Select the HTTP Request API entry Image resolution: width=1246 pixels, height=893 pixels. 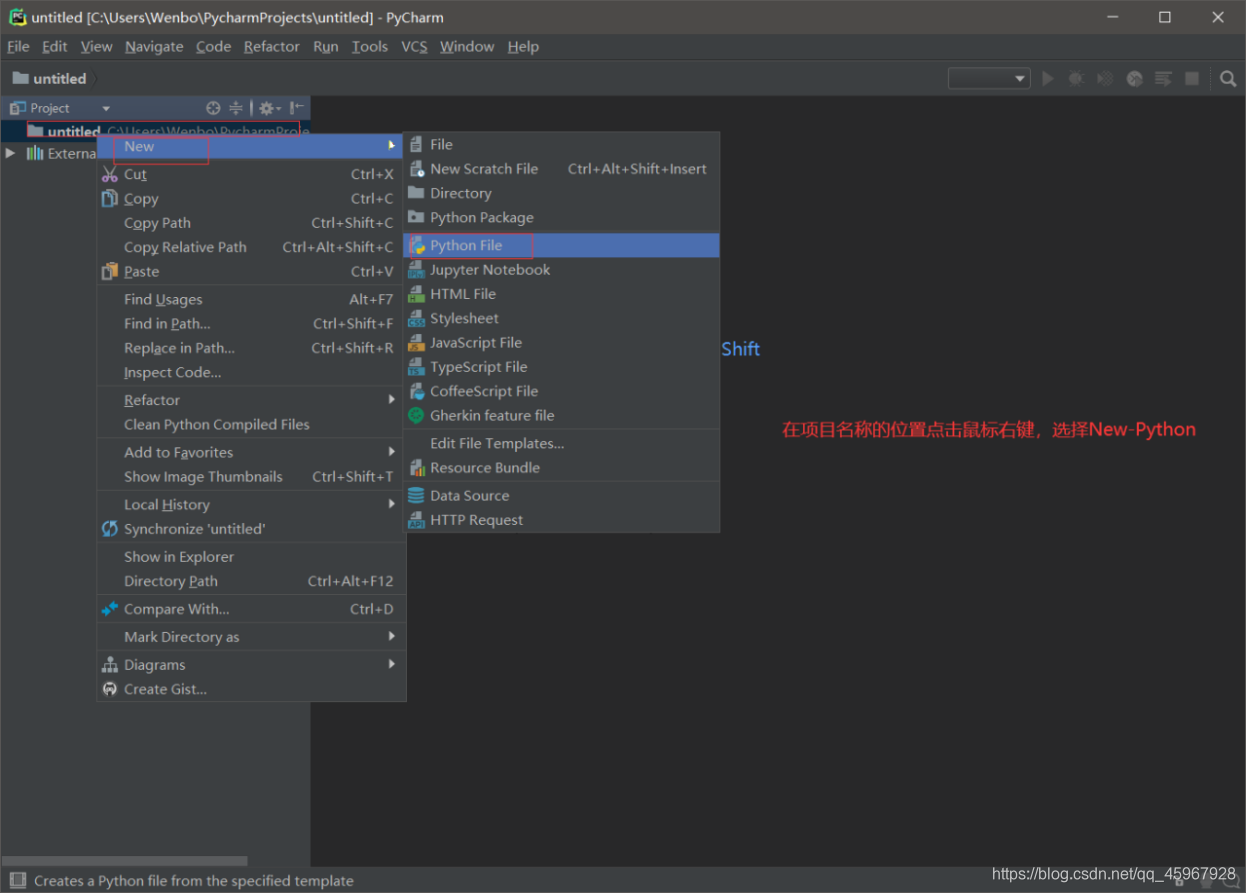click(x=561, y=520)
